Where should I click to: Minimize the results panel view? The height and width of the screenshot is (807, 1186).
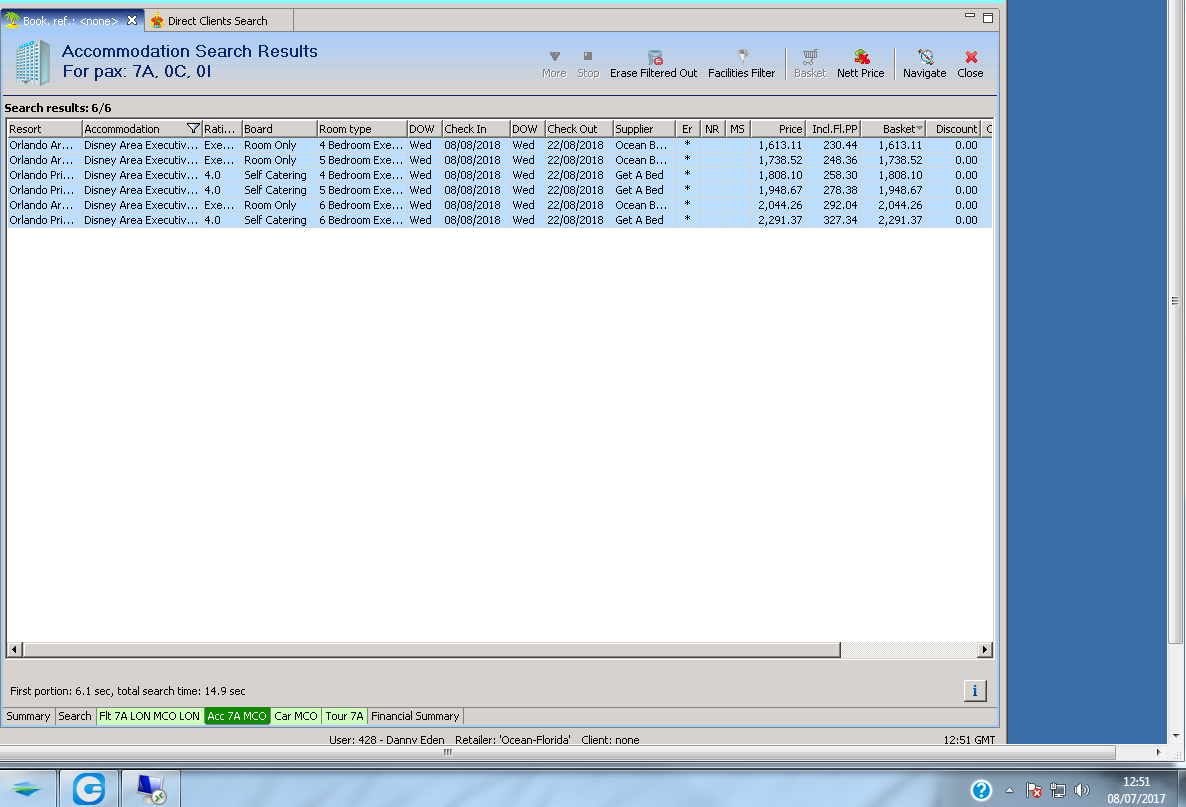click(x=970, y=16)
